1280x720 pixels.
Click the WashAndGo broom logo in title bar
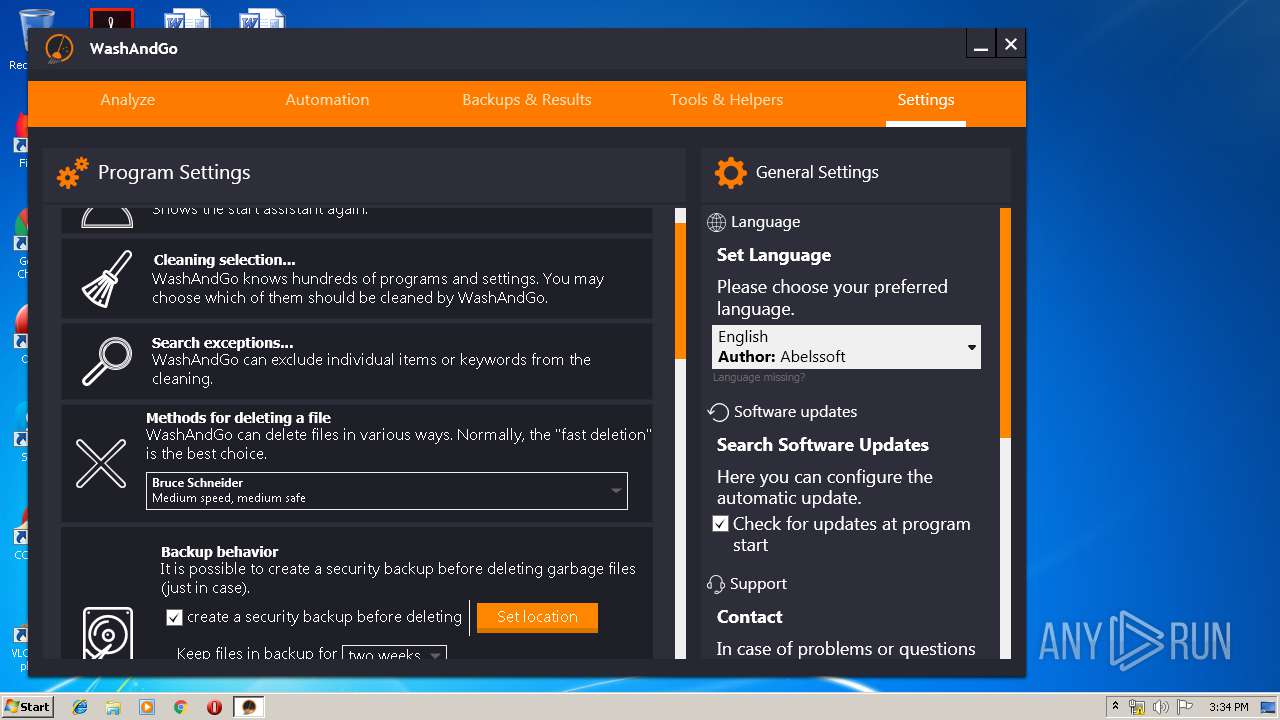tap(60, 48)
